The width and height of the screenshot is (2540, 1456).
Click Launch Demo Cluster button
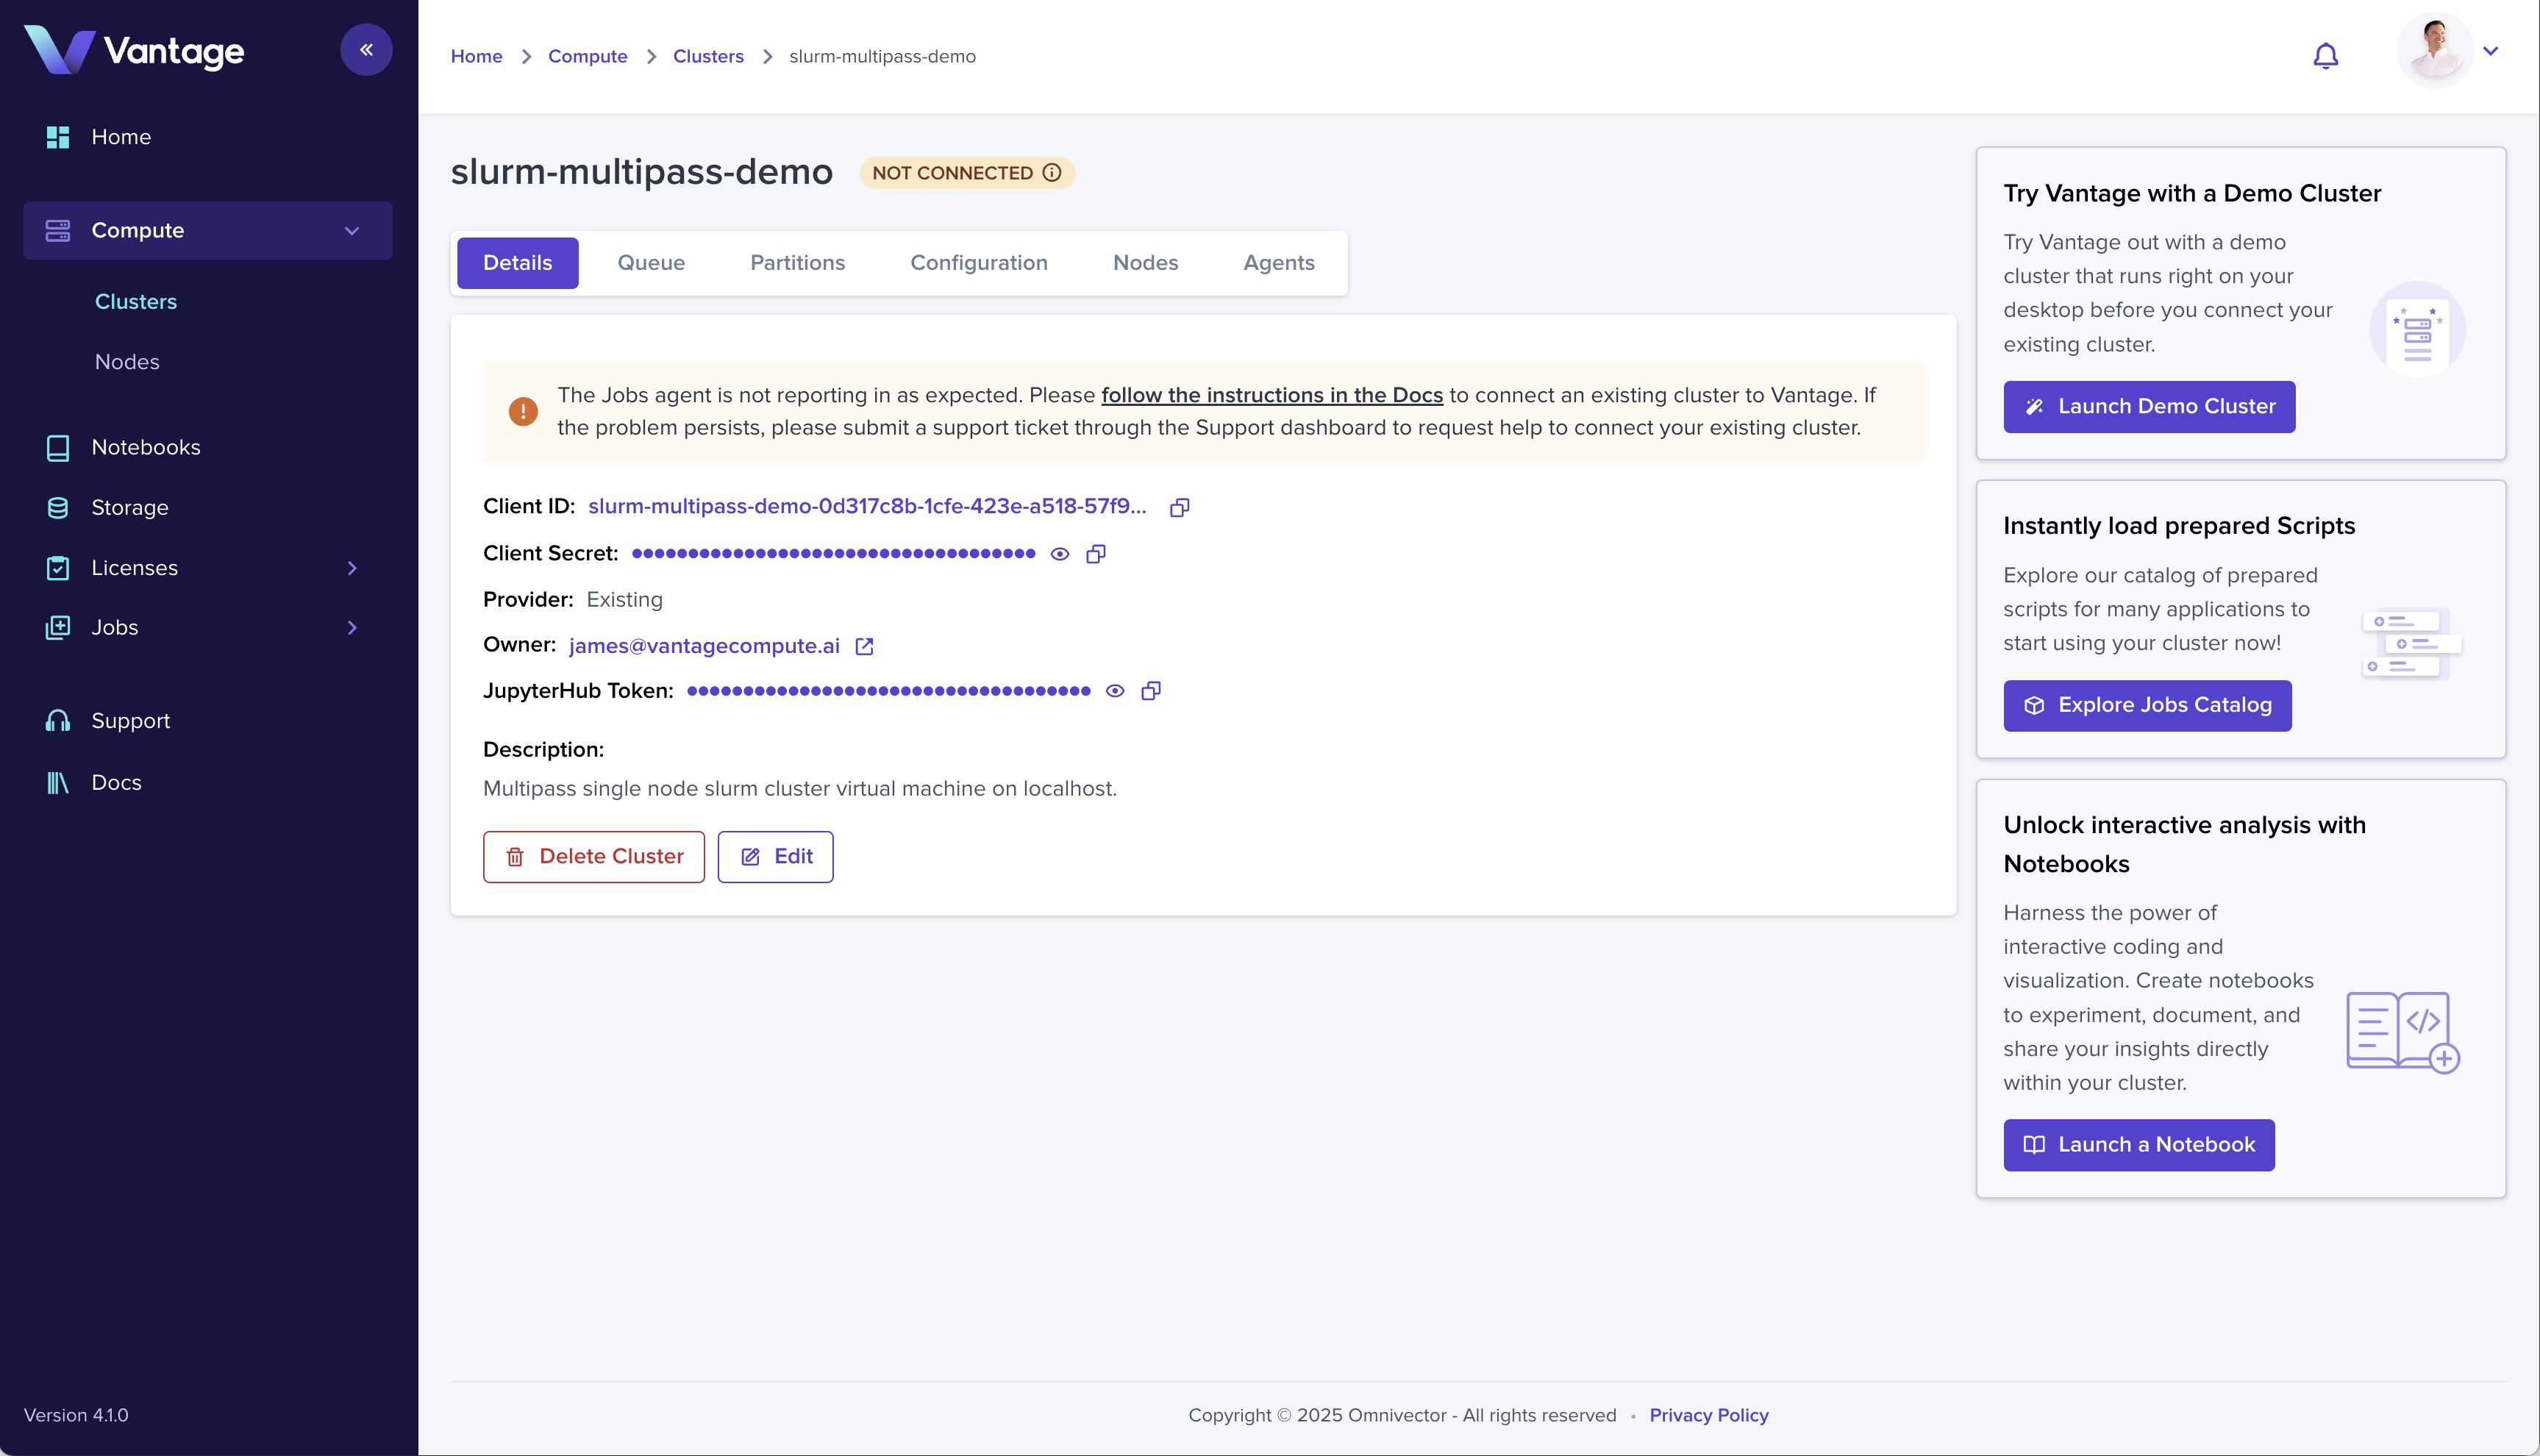tap(2149, 407)
